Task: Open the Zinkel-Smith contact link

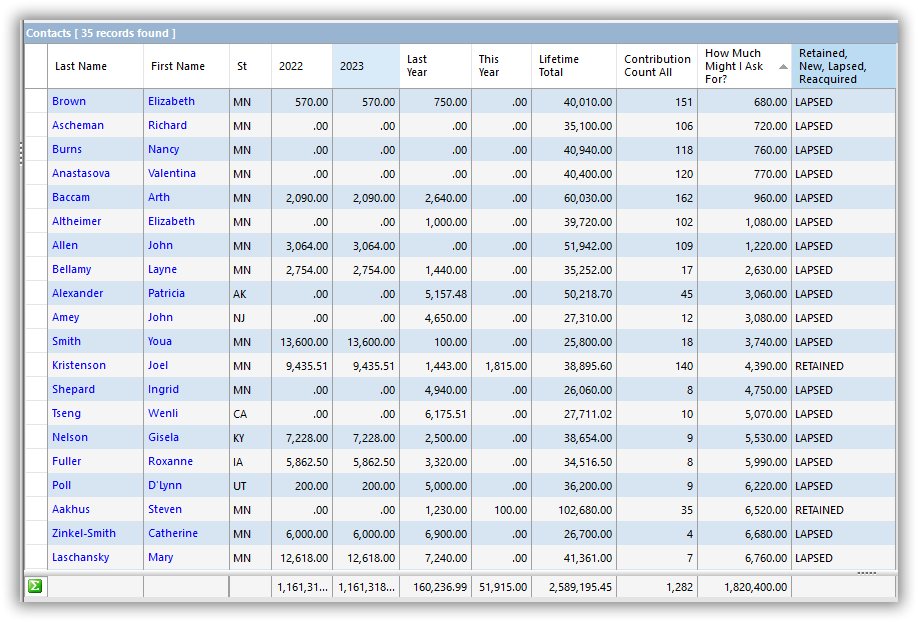Action: coord(84,534)
